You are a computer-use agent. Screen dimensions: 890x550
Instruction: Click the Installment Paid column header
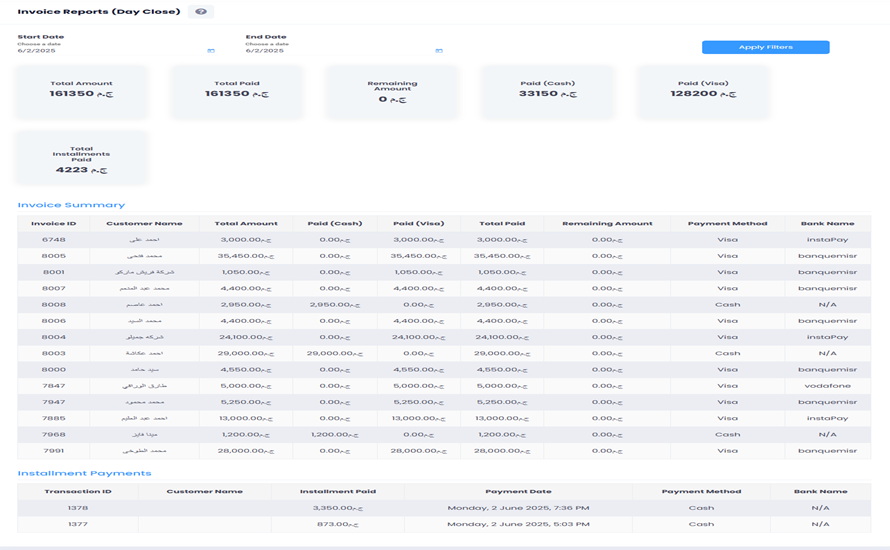338,492
